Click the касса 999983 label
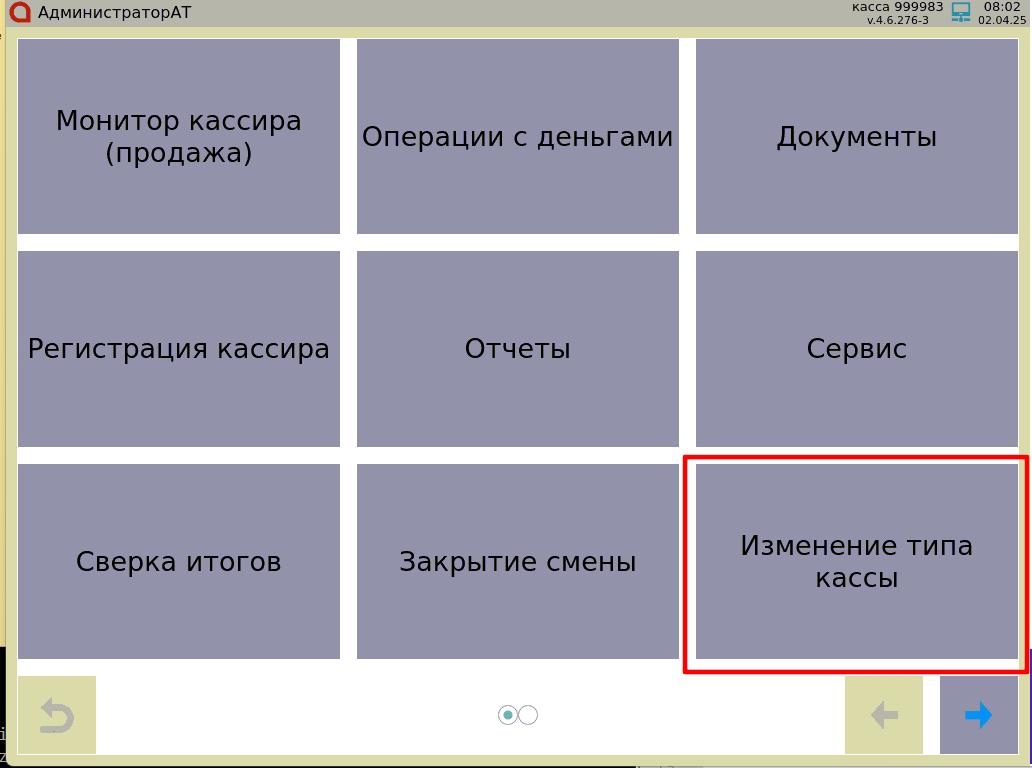The height and width of the screenshot is (768, 1032). pyautogui.click(x=897, y=7)
